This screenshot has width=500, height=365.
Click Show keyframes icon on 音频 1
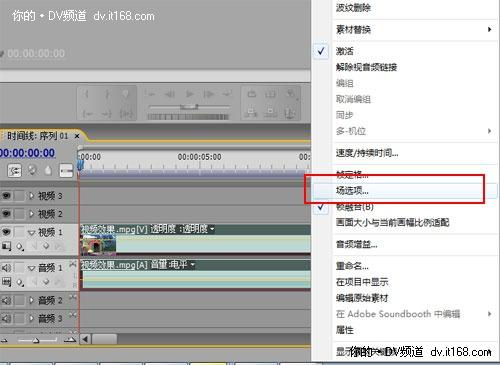(20, 282)
